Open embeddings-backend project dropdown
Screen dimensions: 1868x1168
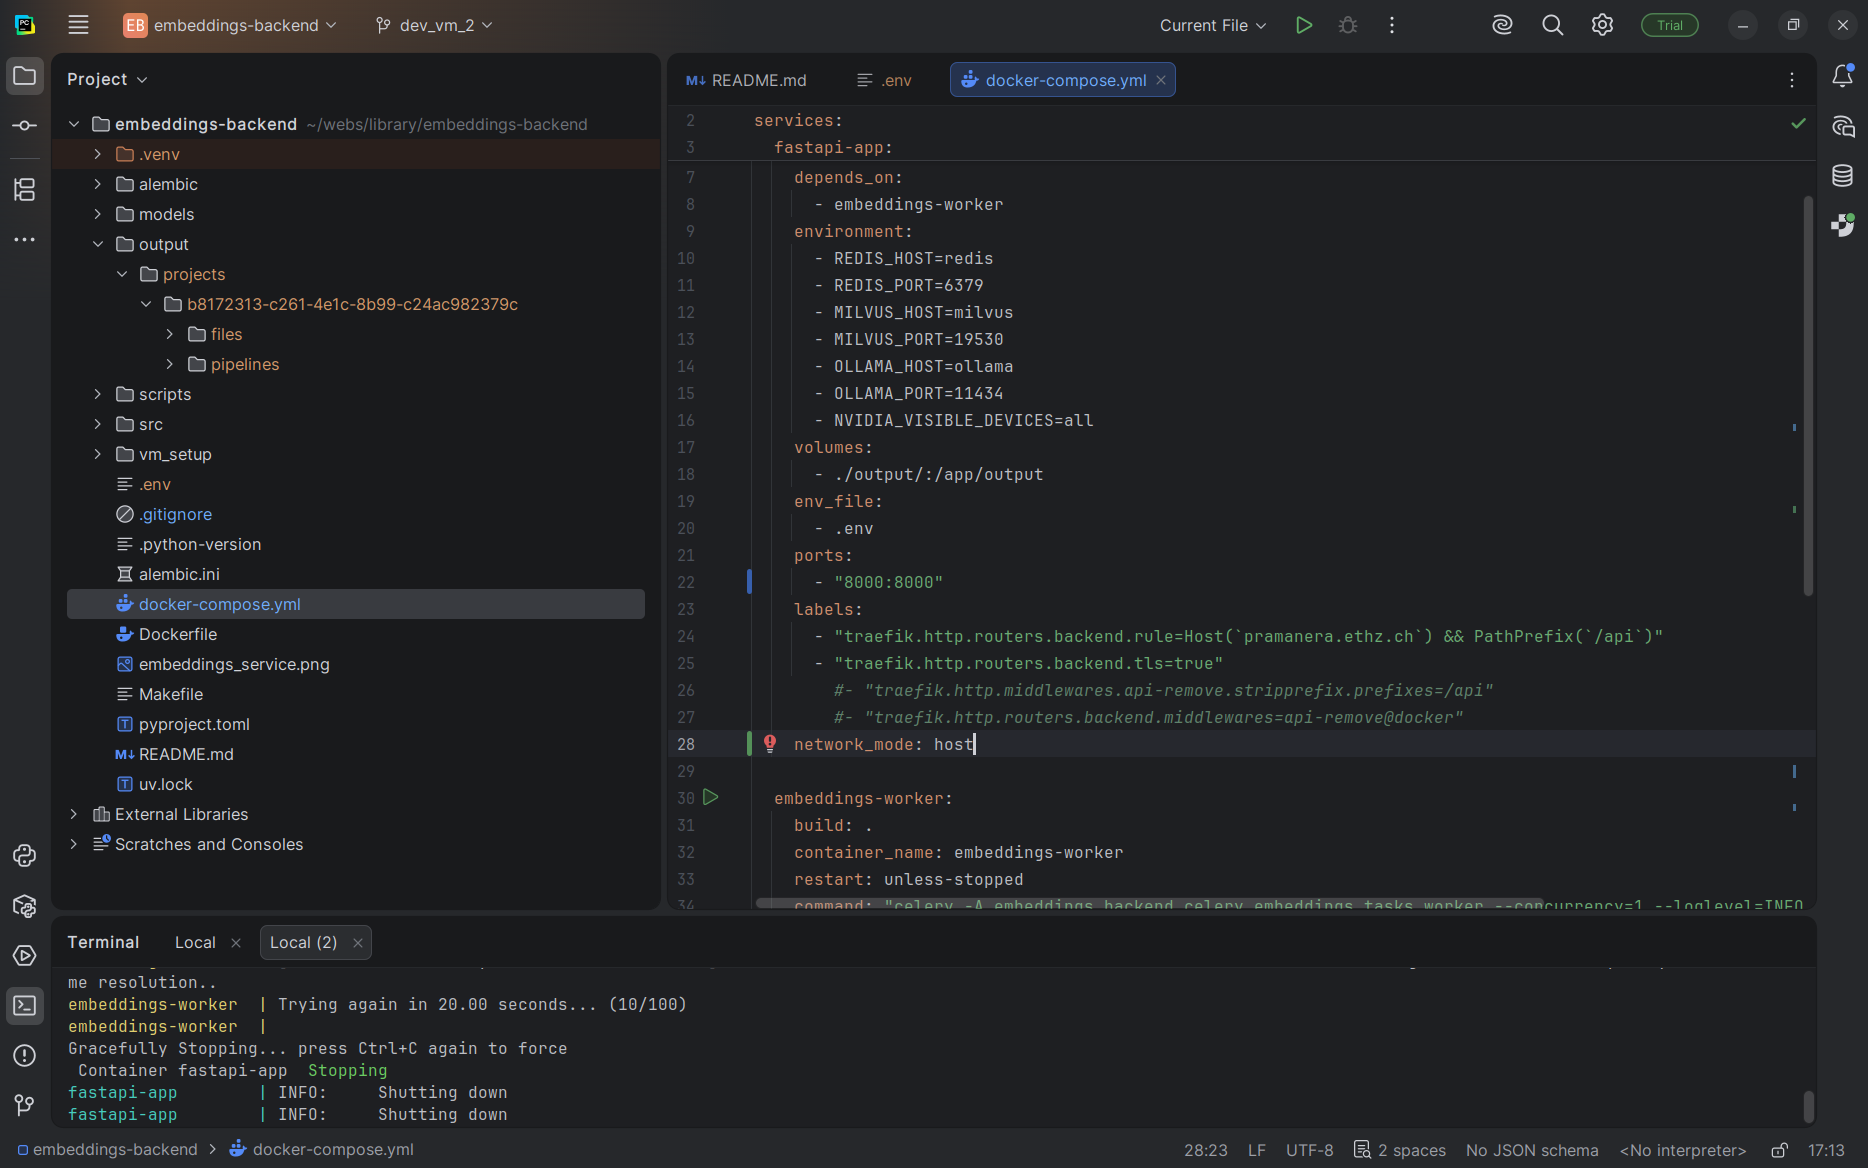pos(230,25)
